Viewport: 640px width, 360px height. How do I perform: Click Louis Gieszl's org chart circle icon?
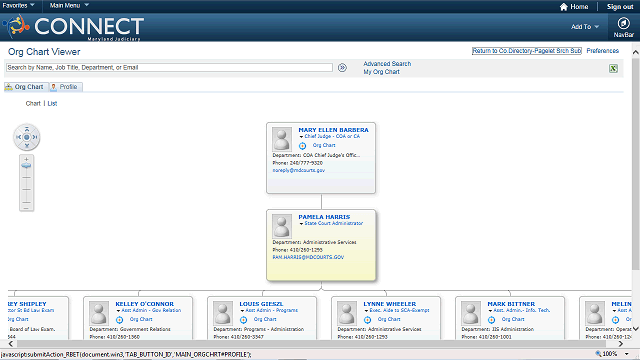tap(244, 320)
